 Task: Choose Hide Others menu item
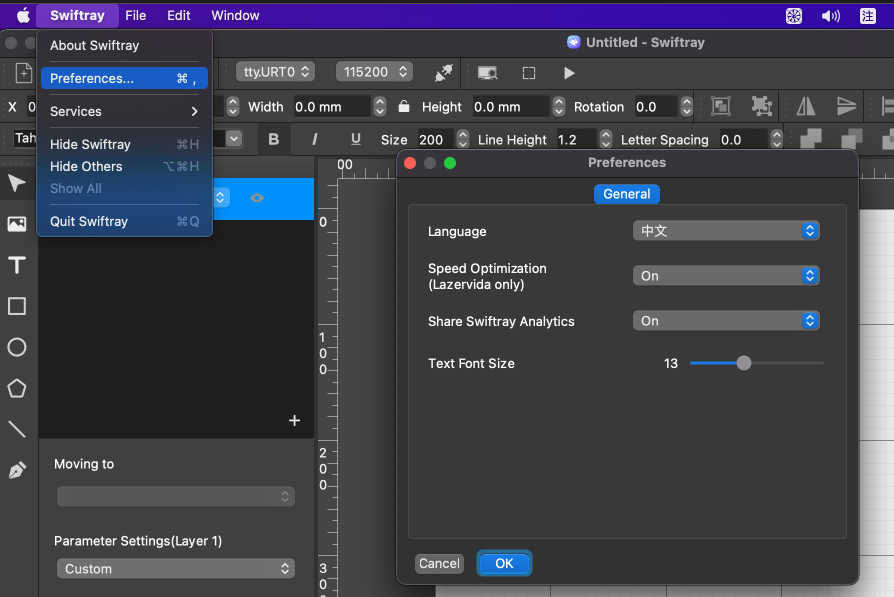pyautogui.click(x=124, y=166)
